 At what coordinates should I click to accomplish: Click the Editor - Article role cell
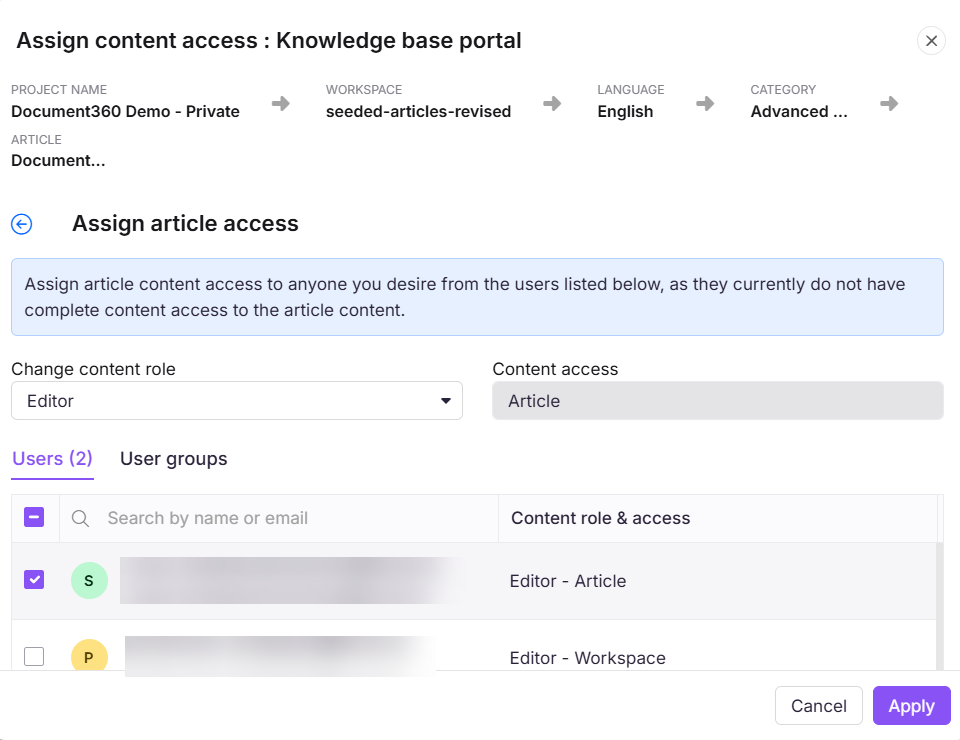pos(568,581)
